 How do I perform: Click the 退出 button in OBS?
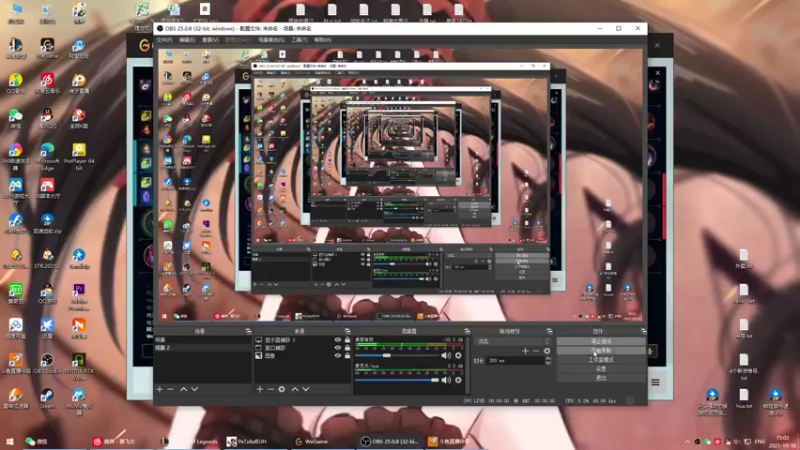pos(601,378)
